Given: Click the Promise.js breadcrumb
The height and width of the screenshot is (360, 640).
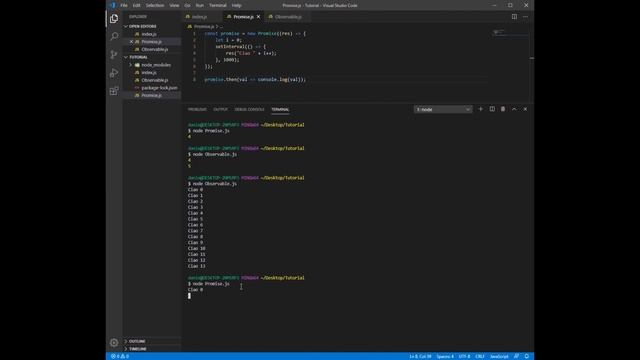Looking at the screenshot, I should click(203, 26).
